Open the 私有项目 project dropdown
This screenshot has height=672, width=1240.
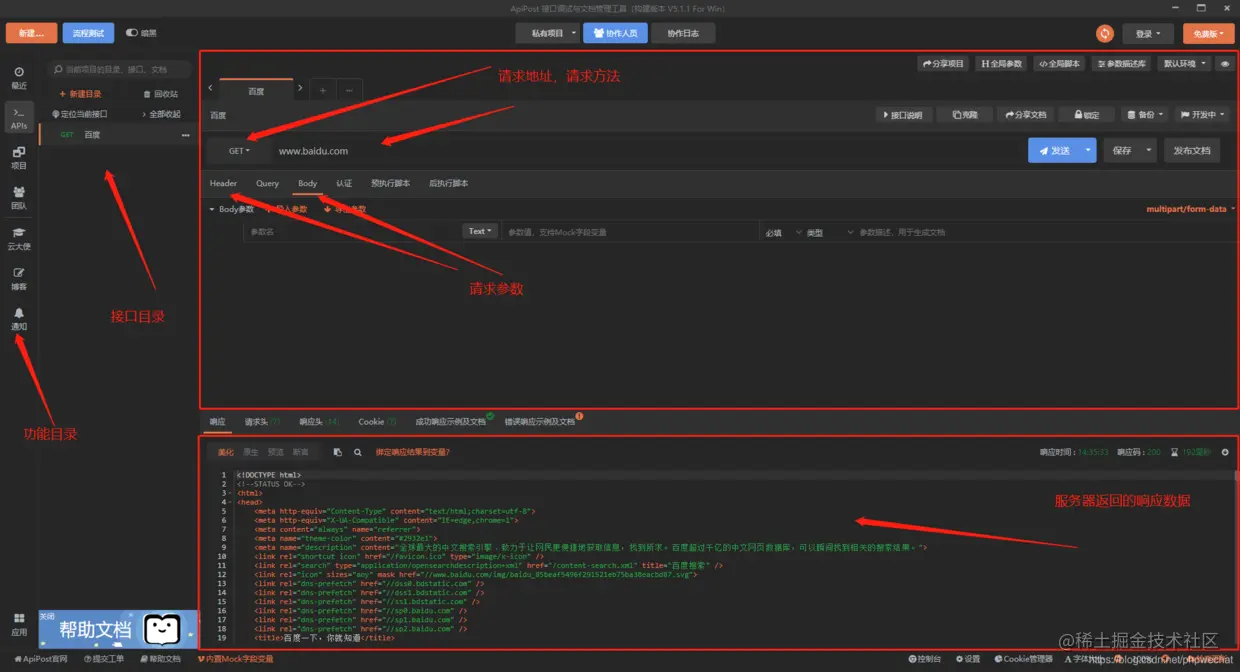(x=548, y=33)
